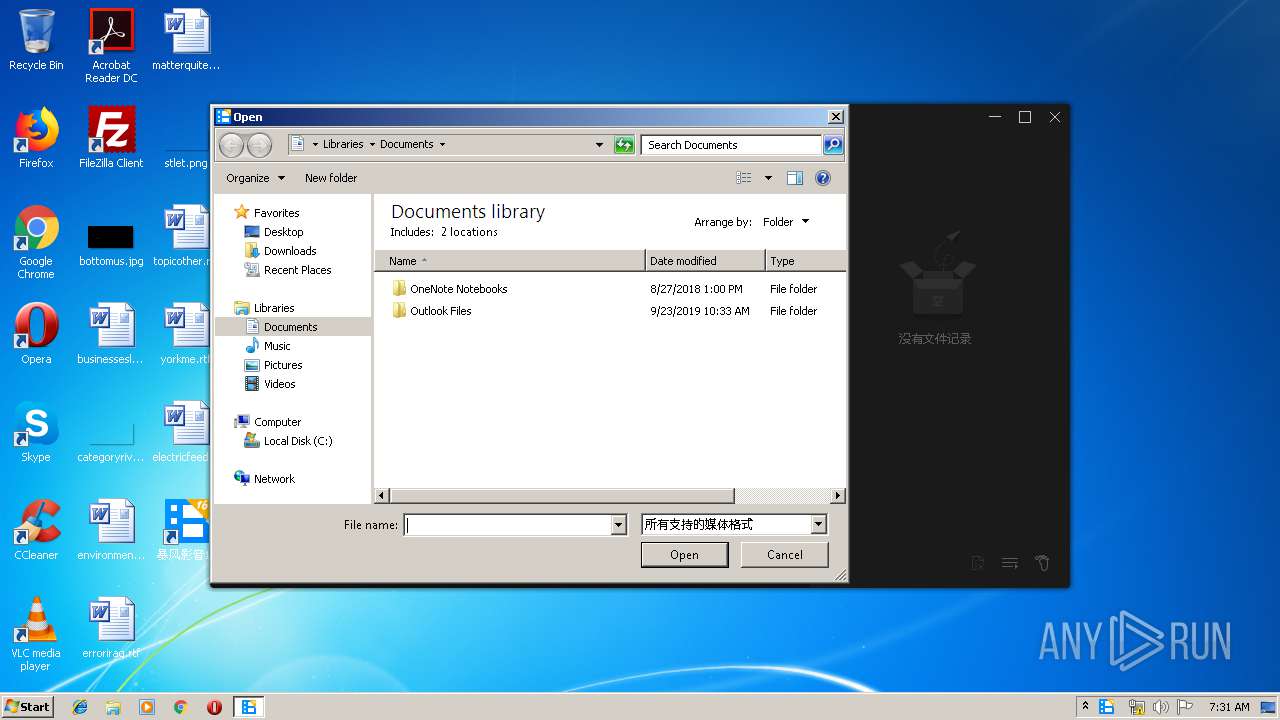The width and height of the screenshot is (1280, 720).
Task: Open the Start menu
Action: pos(28,706)
